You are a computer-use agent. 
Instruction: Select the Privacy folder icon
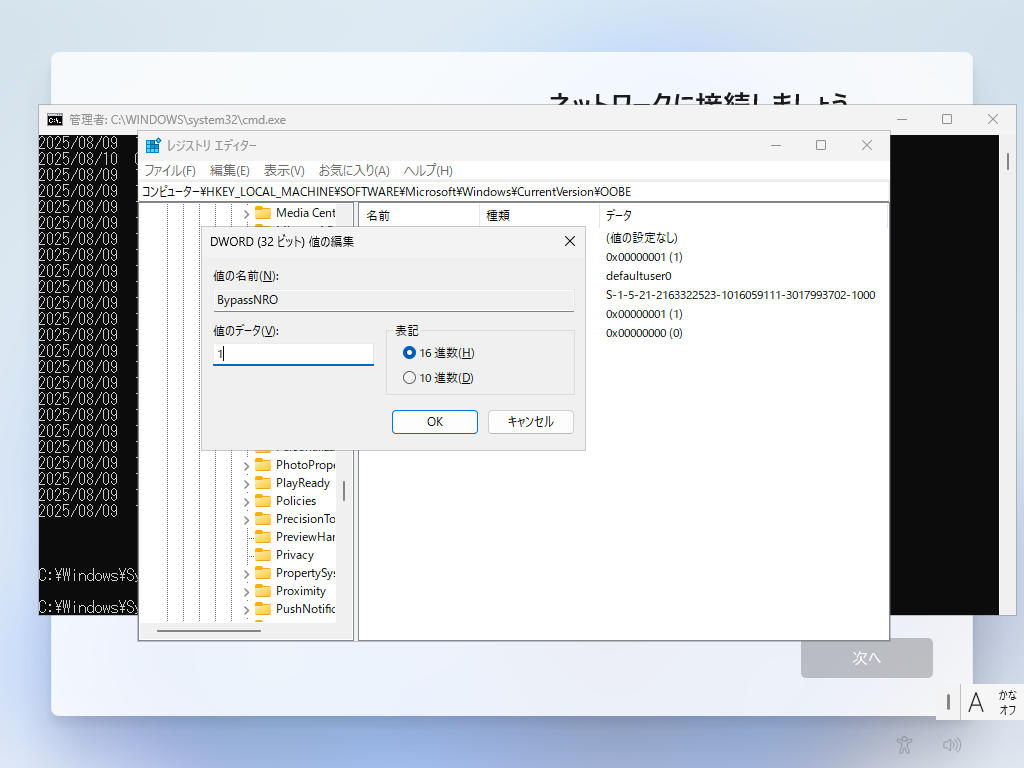pyautogui.click(x=263, y=555)
